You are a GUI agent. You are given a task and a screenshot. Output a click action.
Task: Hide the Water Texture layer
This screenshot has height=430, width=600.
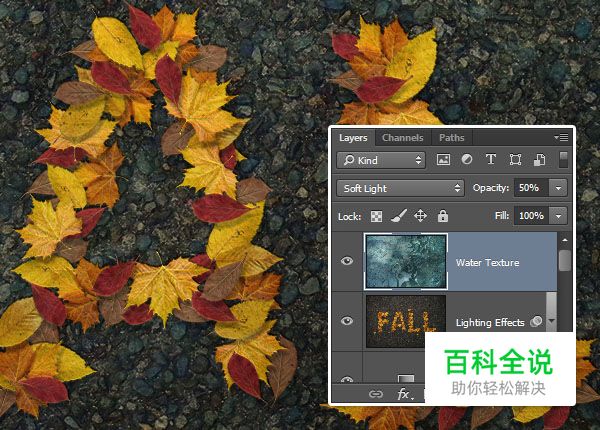[x=347, y=261]
